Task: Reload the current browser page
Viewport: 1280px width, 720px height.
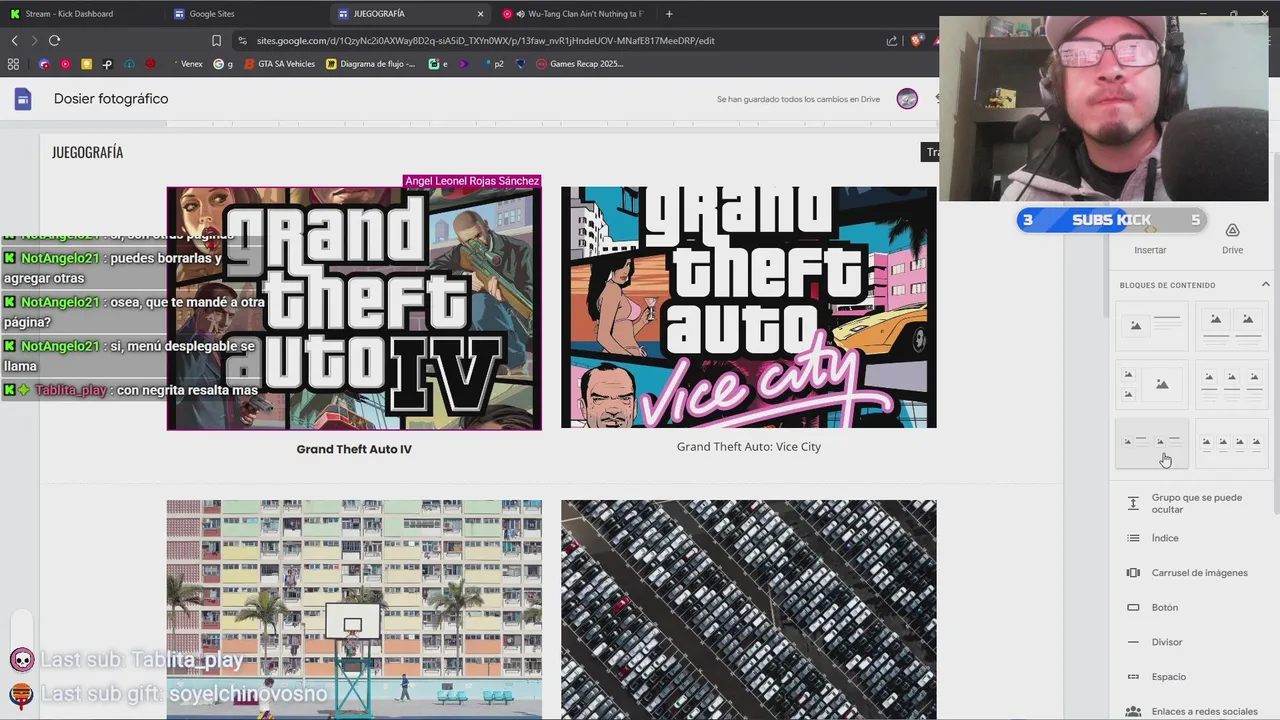Action: click(54, 41)
